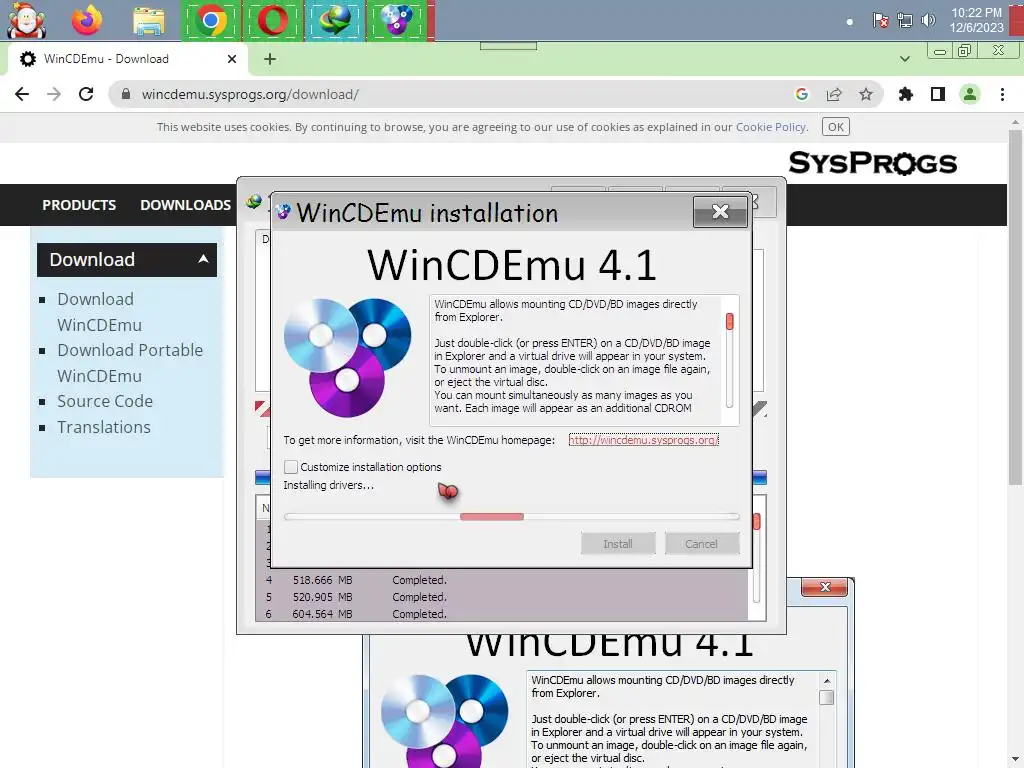Open the Firefox taskbar icon
The image size is (1024, 768).
87,20
